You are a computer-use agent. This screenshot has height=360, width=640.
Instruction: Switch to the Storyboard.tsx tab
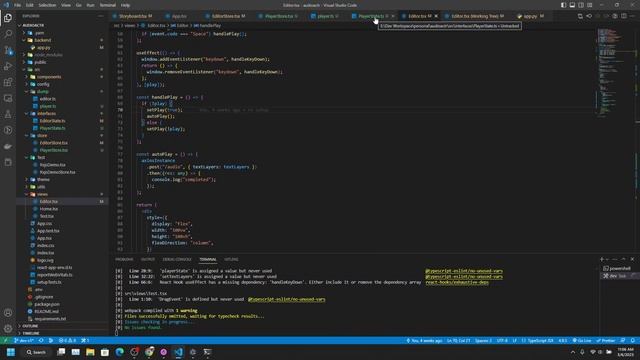[x=133, y=16]
